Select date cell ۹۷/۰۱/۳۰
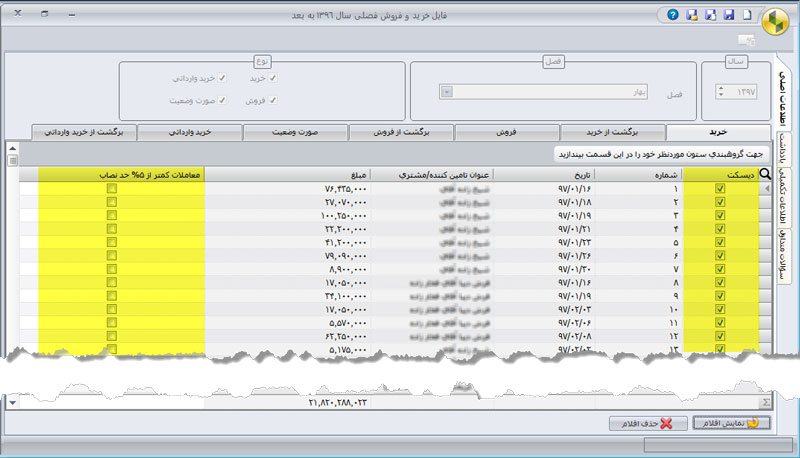This screenshot has height=458, width=800. [x=544, y=269]
